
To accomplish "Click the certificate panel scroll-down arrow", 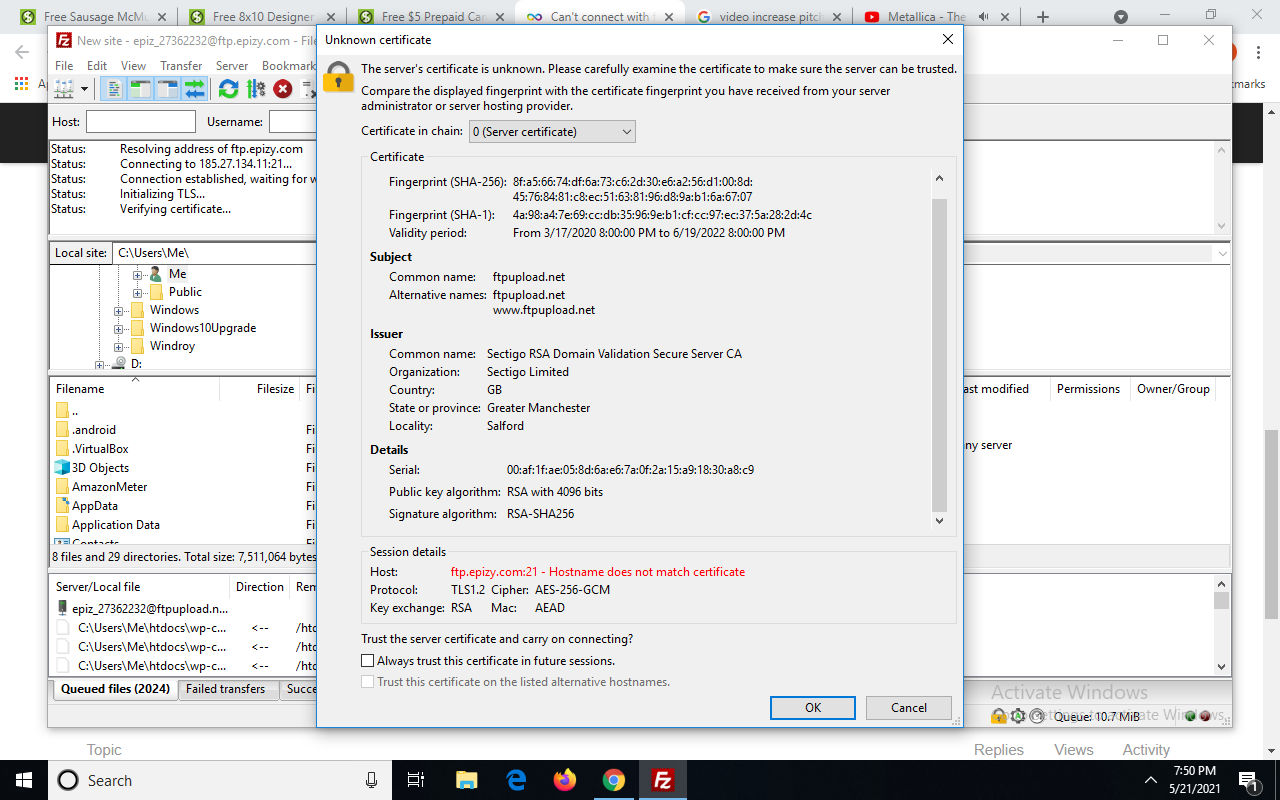I will (939, 520).
